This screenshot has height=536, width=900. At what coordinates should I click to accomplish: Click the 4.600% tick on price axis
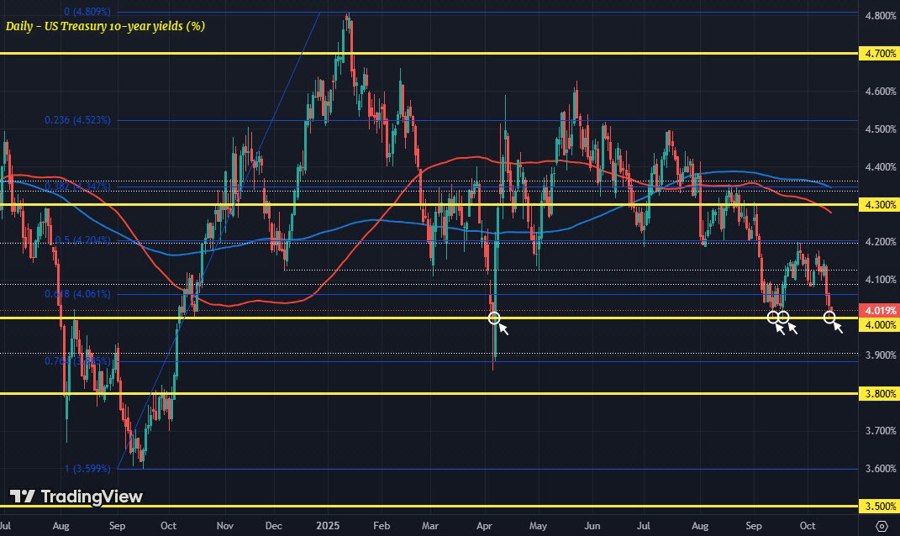[877, 92]
